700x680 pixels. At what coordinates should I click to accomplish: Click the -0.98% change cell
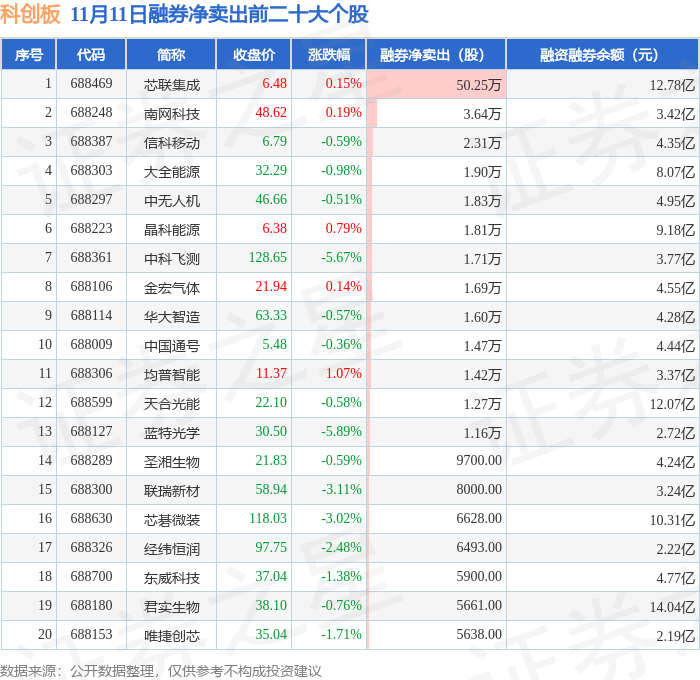[342, 171]
